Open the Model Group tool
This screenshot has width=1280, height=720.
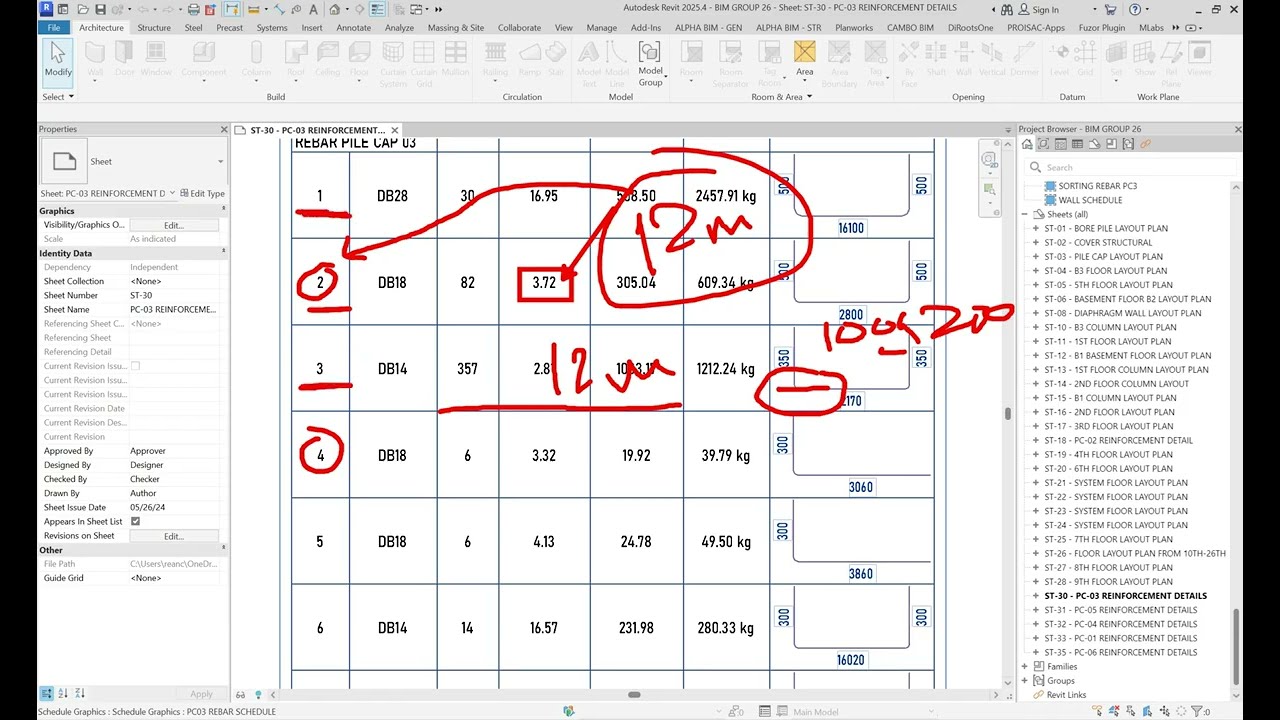[651, 64]
